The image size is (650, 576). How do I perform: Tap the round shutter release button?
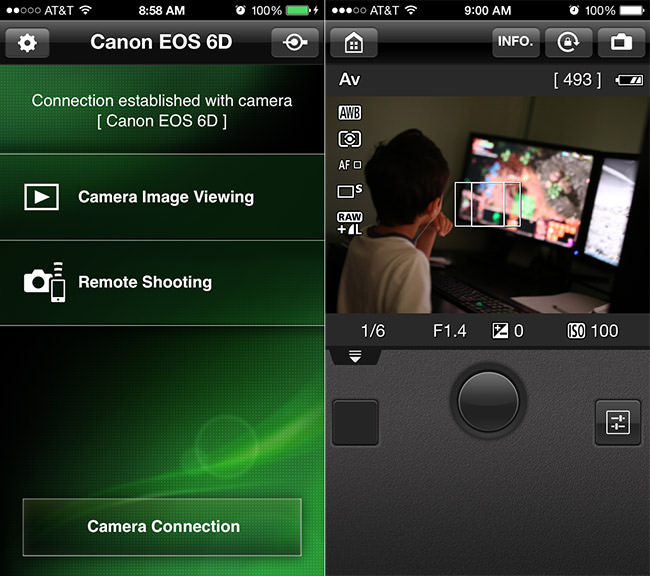point(488,401)
